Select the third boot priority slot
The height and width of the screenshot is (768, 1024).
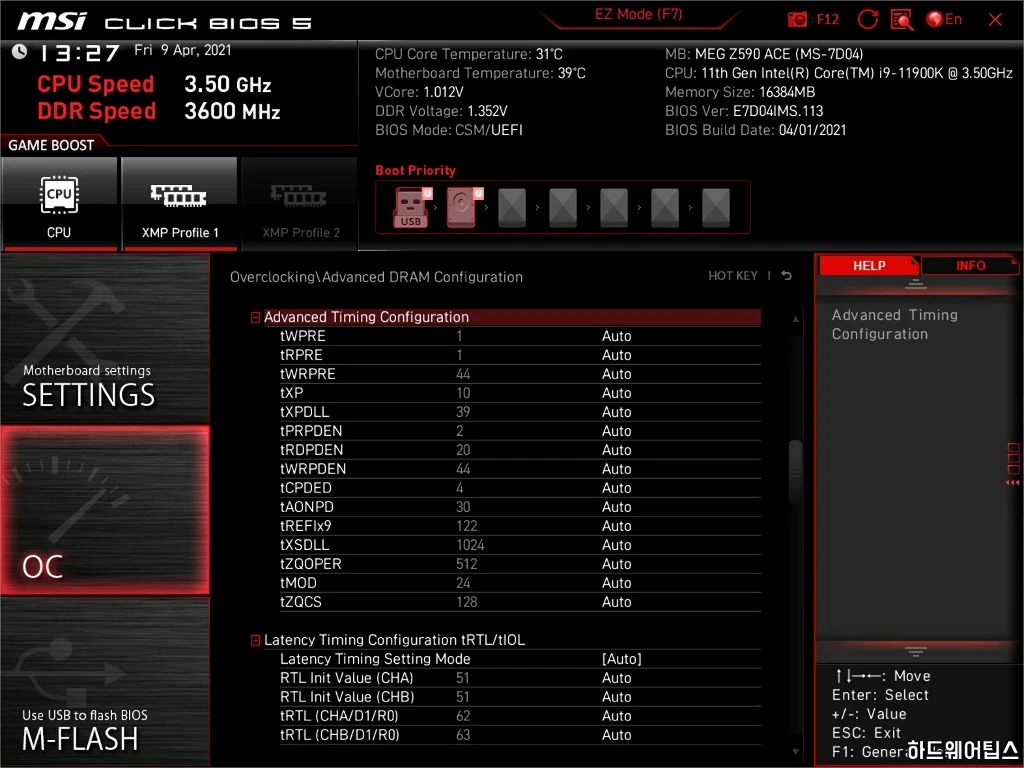point(512,207)
